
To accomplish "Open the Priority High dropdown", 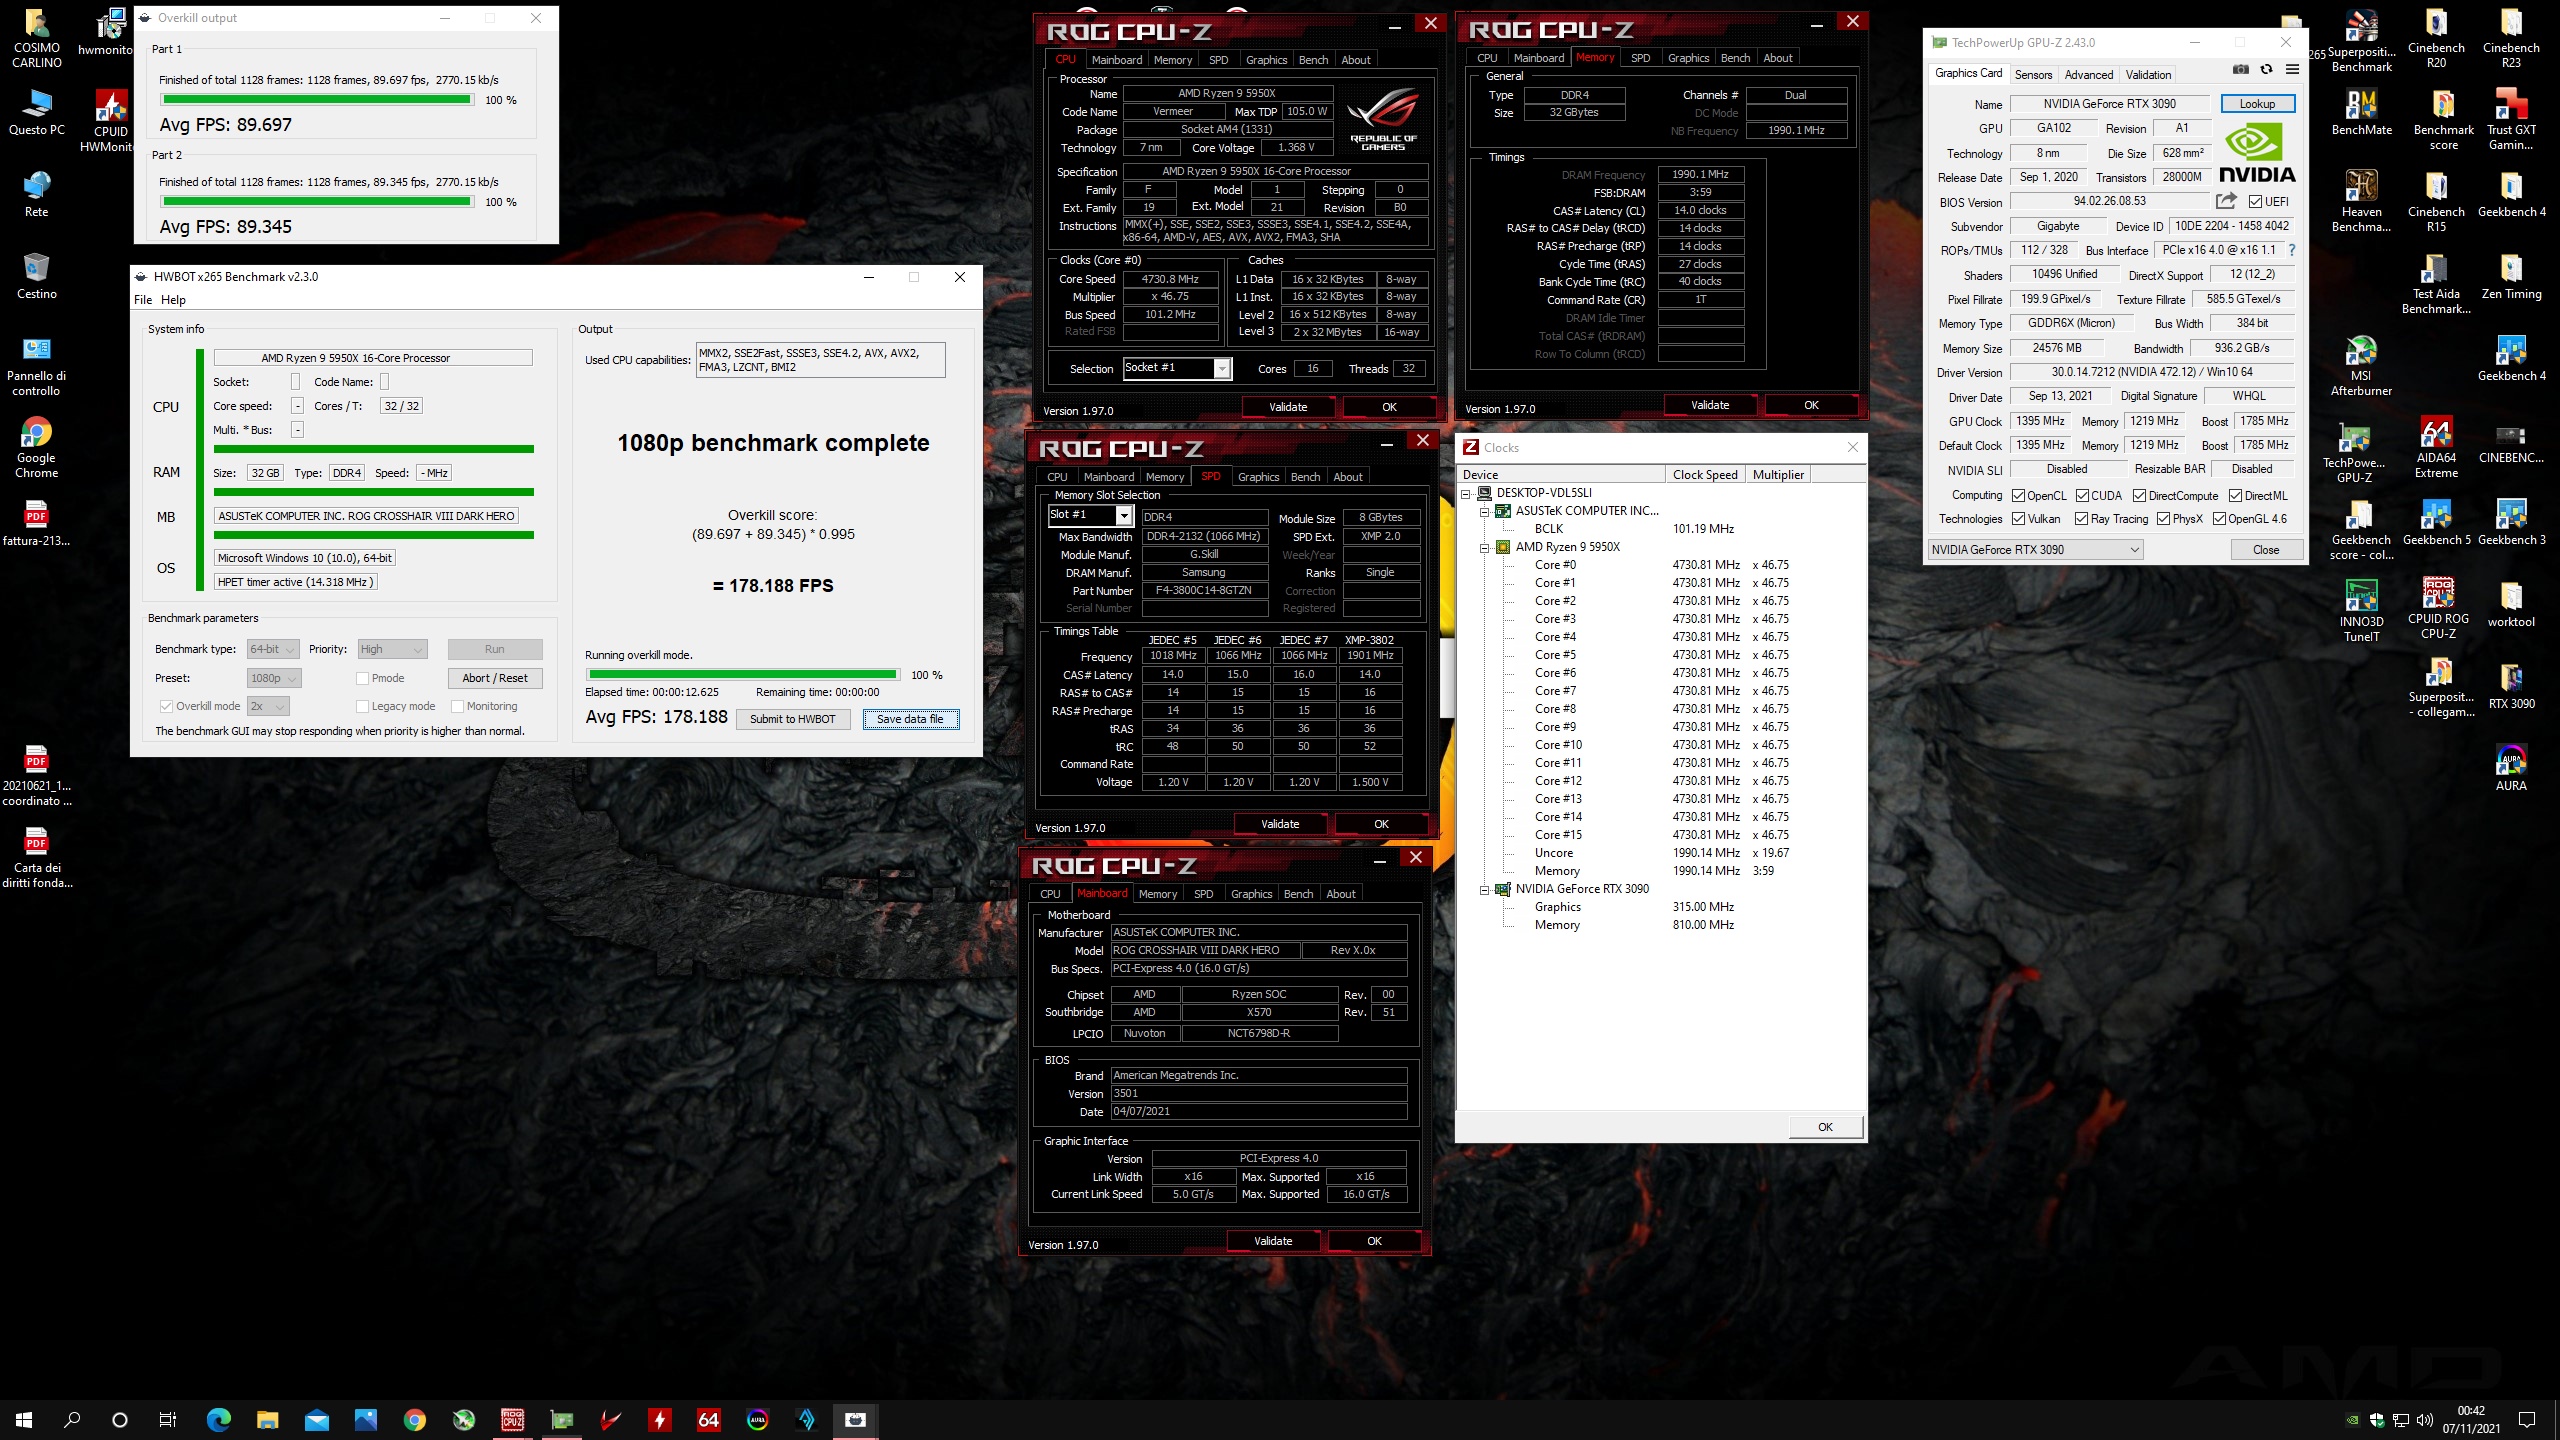I will pos(392,649).
